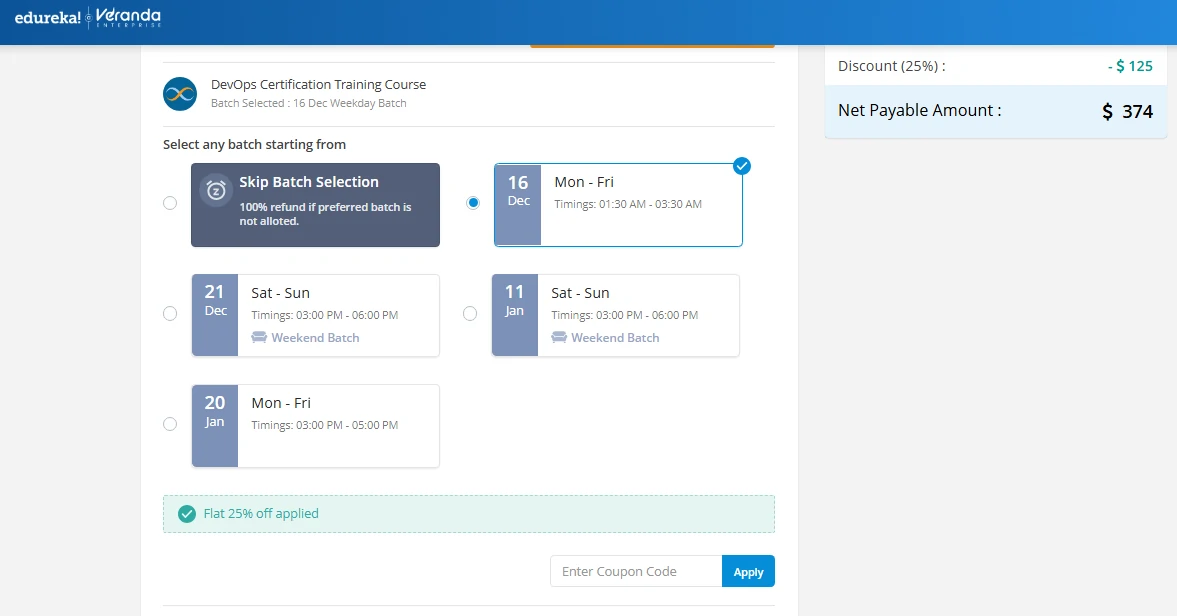1177x616 pixels.
Task: Select the 21 Dec Sat - Sun radio button
Action: pos(170,314)
